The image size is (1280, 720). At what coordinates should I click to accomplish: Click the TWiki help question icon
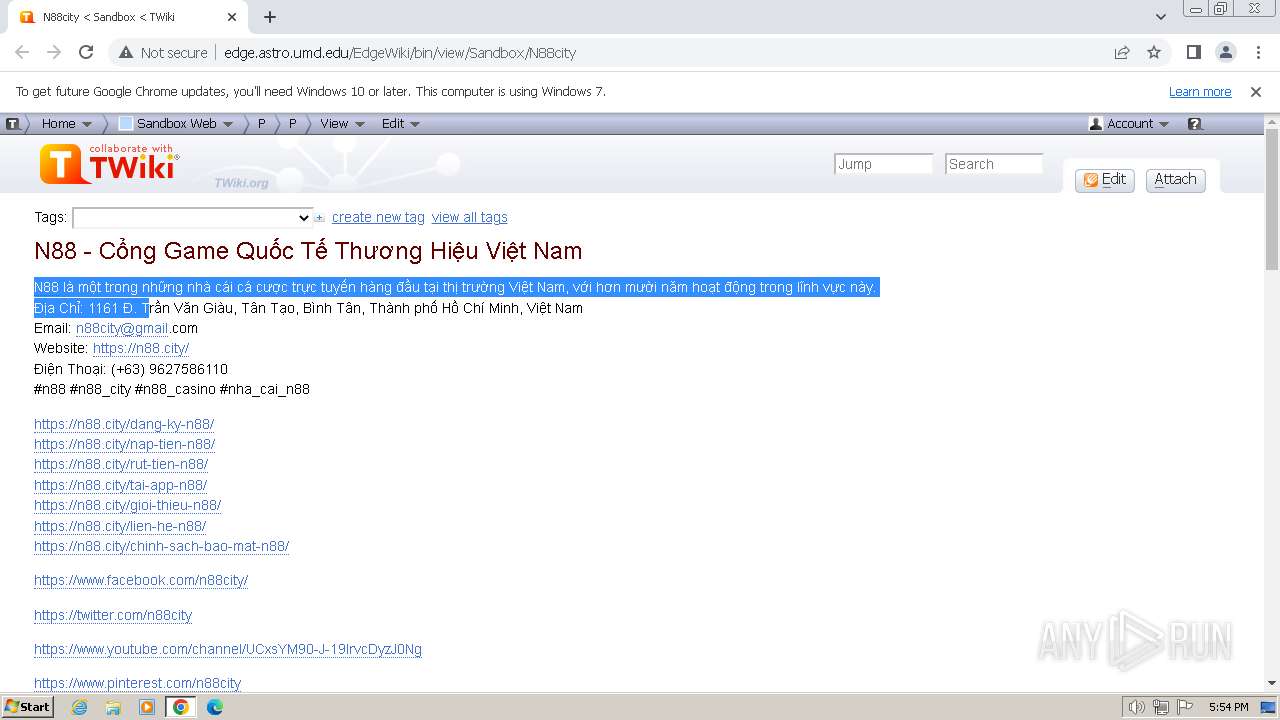click(1194, 124)
